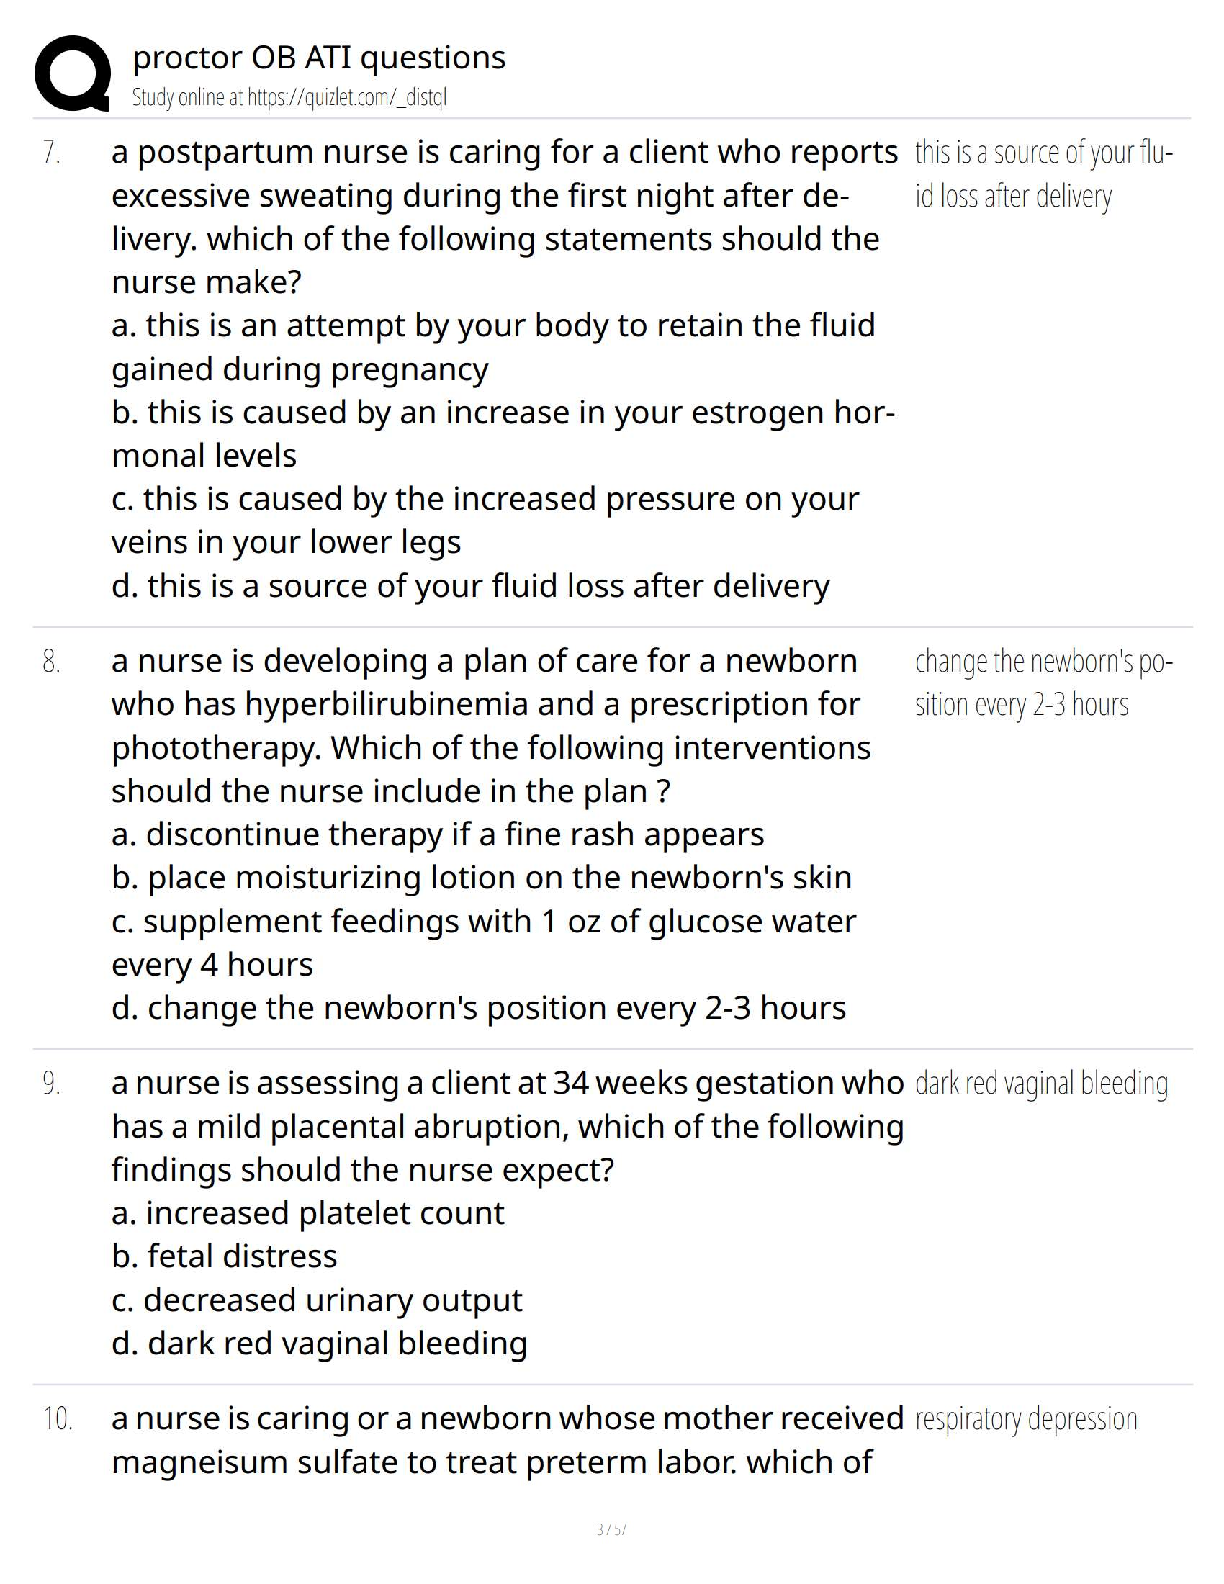1224x1584 pixels.
Task: Select "decreased urinary output" option
Action: coord(317,1300)
